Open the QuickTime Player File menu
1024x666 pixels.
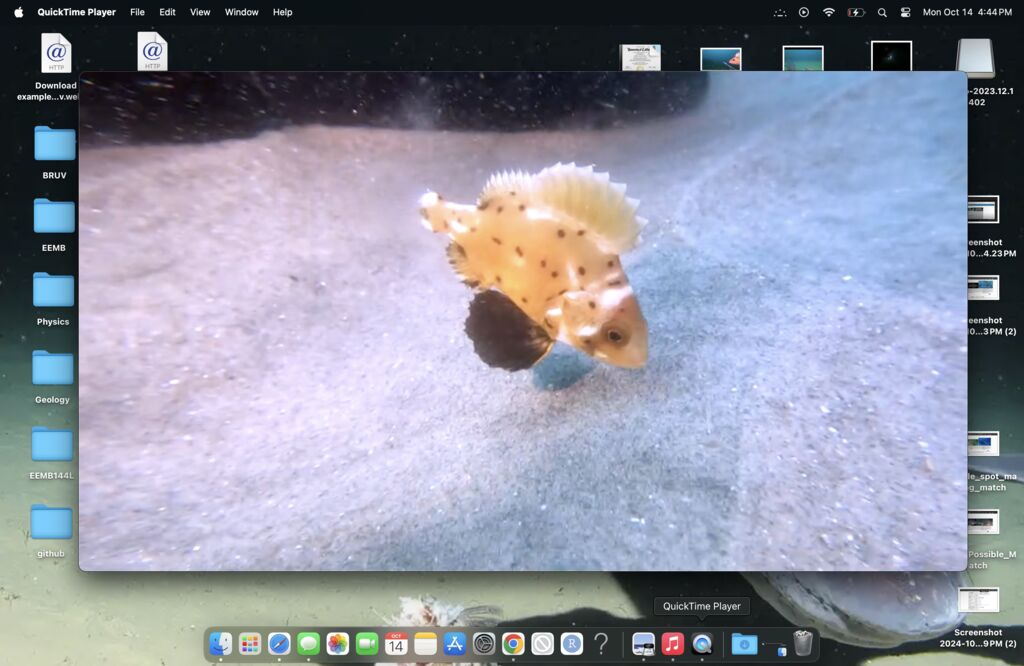(x=137, y=12)
